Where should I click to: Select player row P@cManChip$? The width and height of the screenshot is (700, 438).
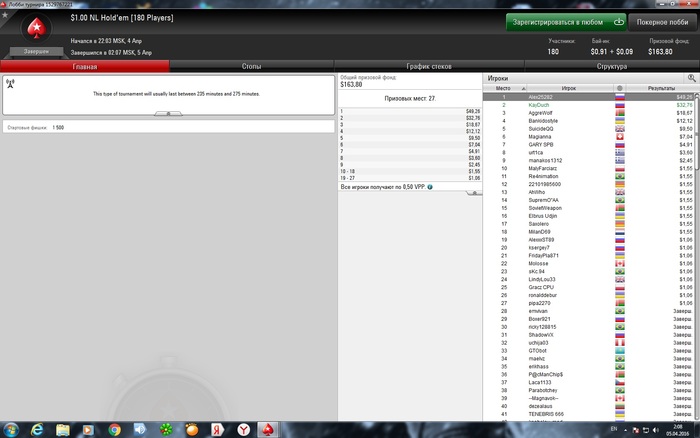[588, 375]
